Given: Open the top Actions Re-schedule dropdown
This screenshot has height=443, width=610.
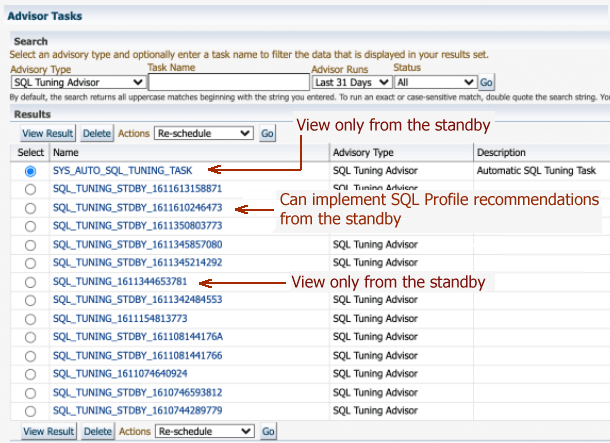Looking at the screenshot, I should click(x=204, y=133).
